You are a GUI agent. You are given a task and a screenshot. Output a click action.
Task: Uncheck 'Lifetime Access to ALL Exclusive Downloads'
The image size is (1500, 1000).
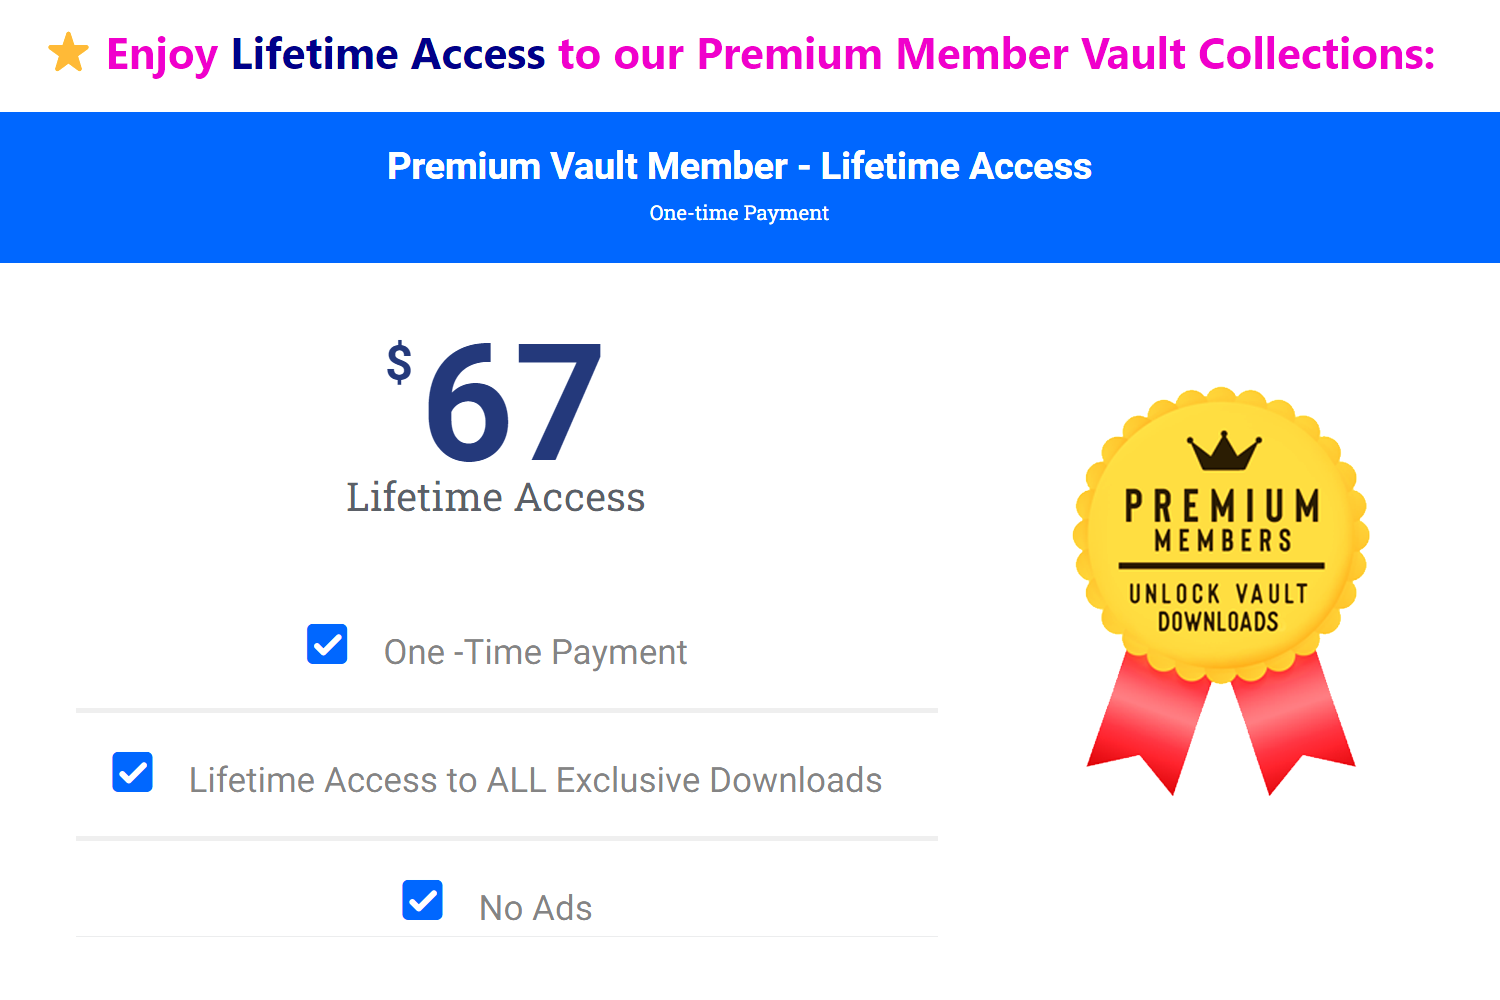coord(132,772)
